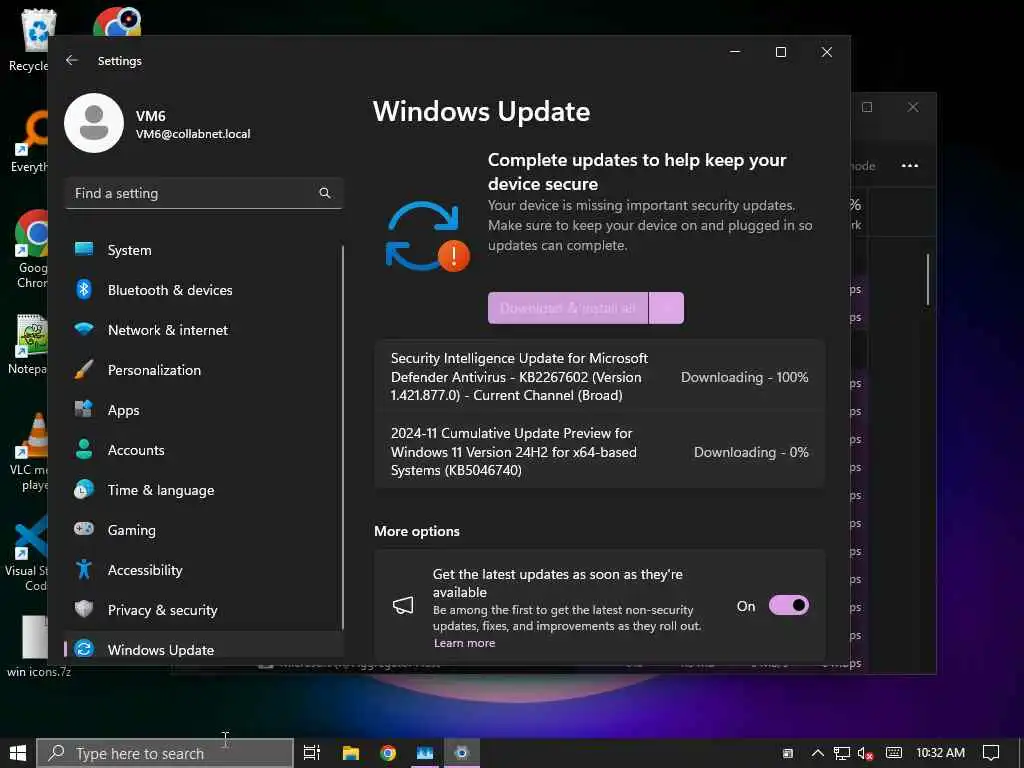Image resolution: width=1024 pixels, height=768 pixels.
Task: Maximize the background window
Action: 867,107
